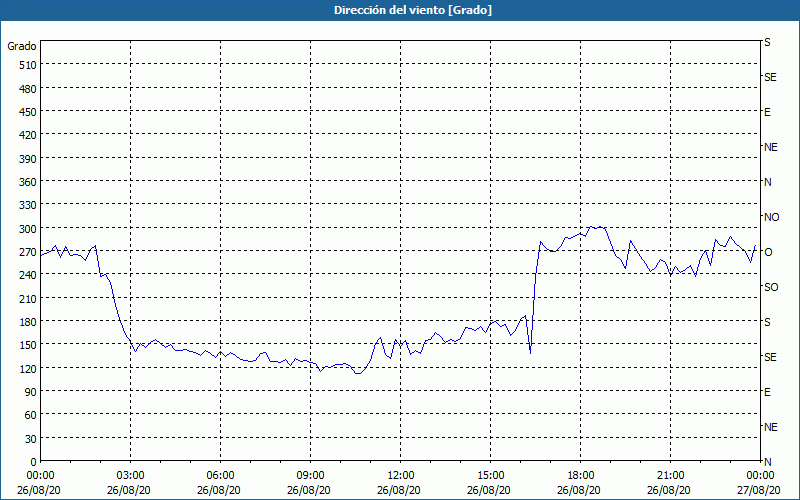The width and height of the screenshot is (800, 500).
Task: Click the 26/08/20 date beneath 03:00
Action: [x=129, y=491]
